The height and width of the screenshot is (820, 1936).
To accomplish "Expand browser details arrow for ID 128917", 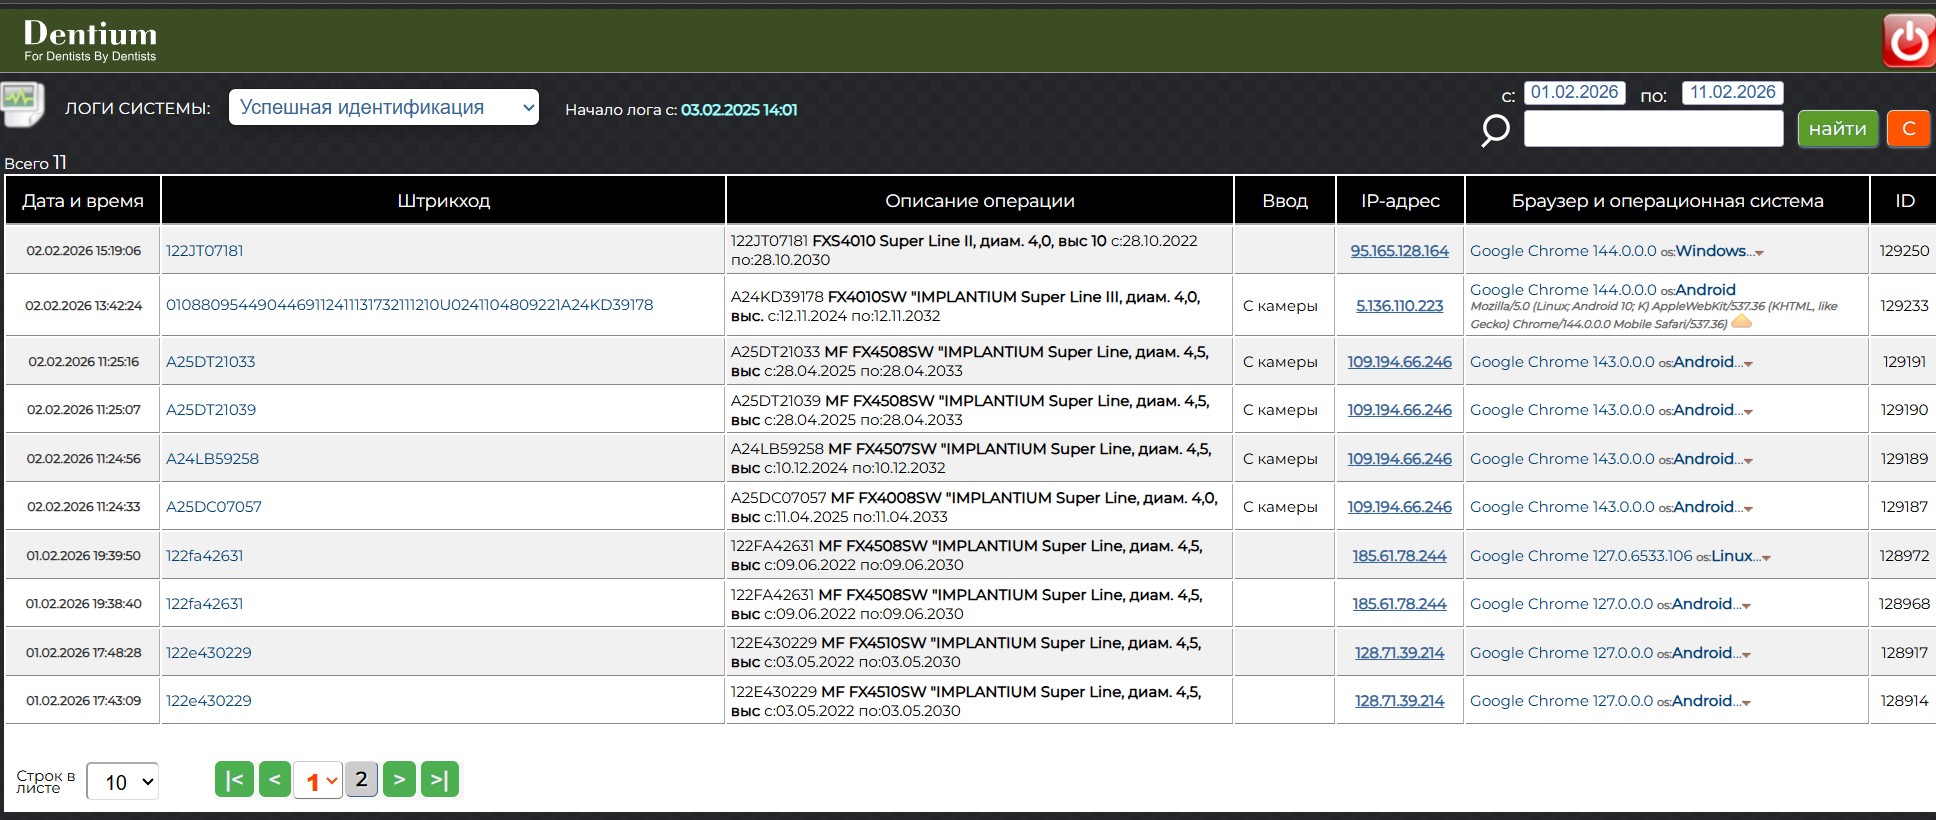I will pos(1746,655).
